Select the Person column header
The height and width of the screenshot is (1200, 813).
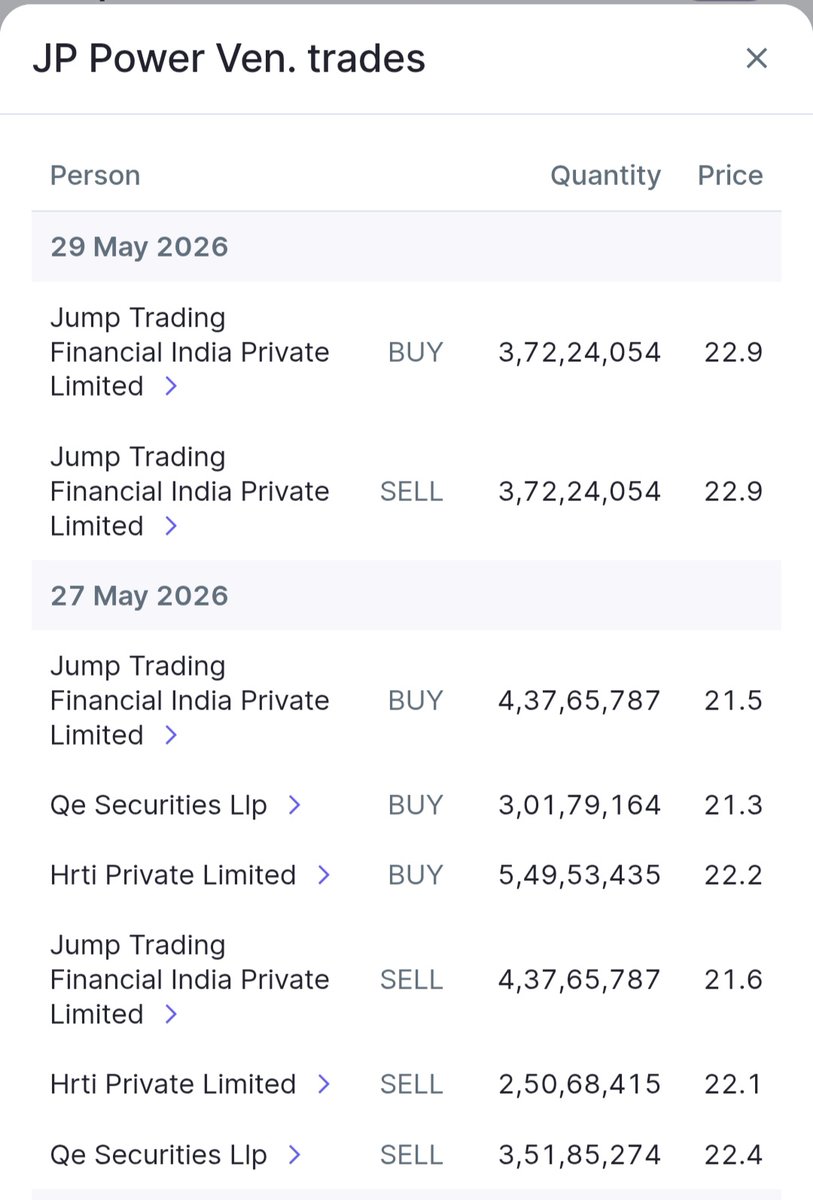coord(95,176)
